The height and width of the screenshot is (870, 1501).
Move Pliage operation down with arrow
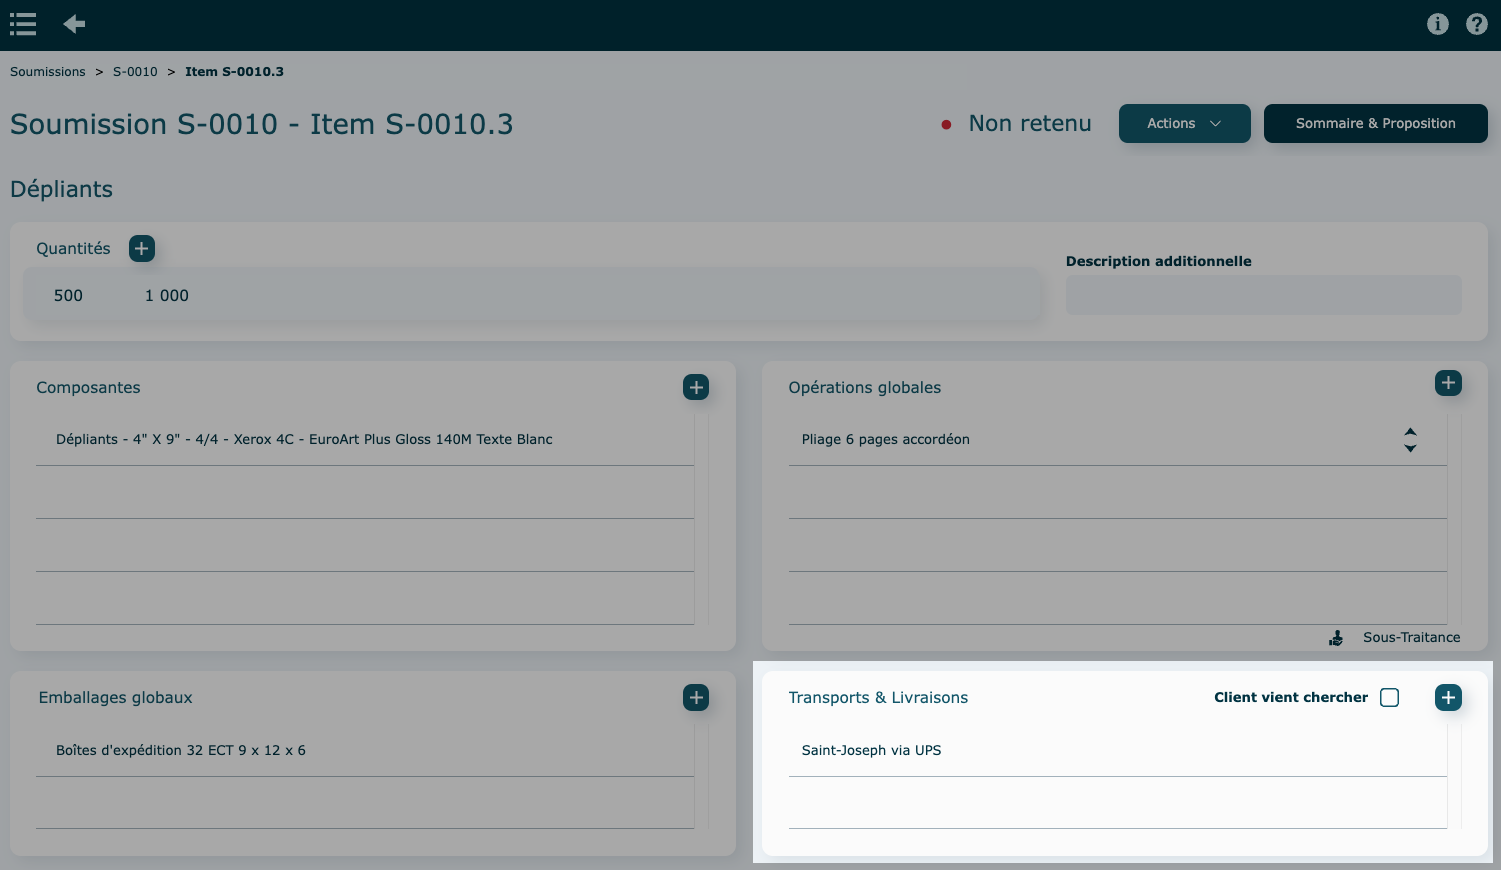tap(1410, 448)
